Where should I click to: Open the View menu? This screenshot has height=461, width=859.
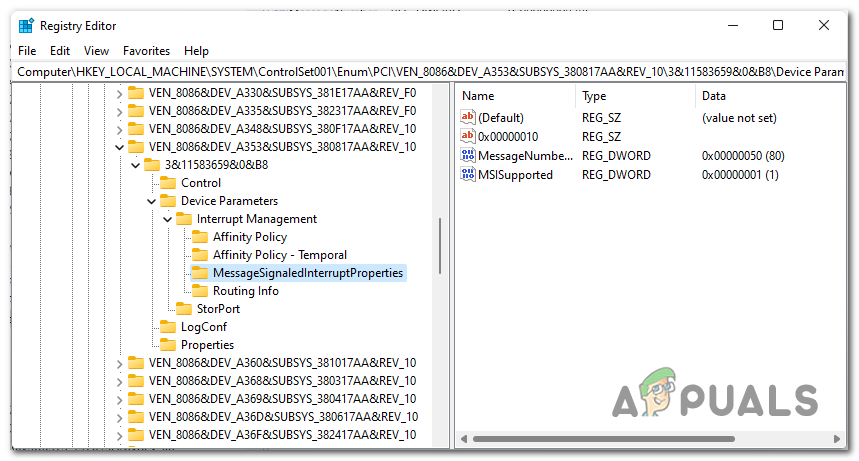pyautogui.click(x=96, y=51)
